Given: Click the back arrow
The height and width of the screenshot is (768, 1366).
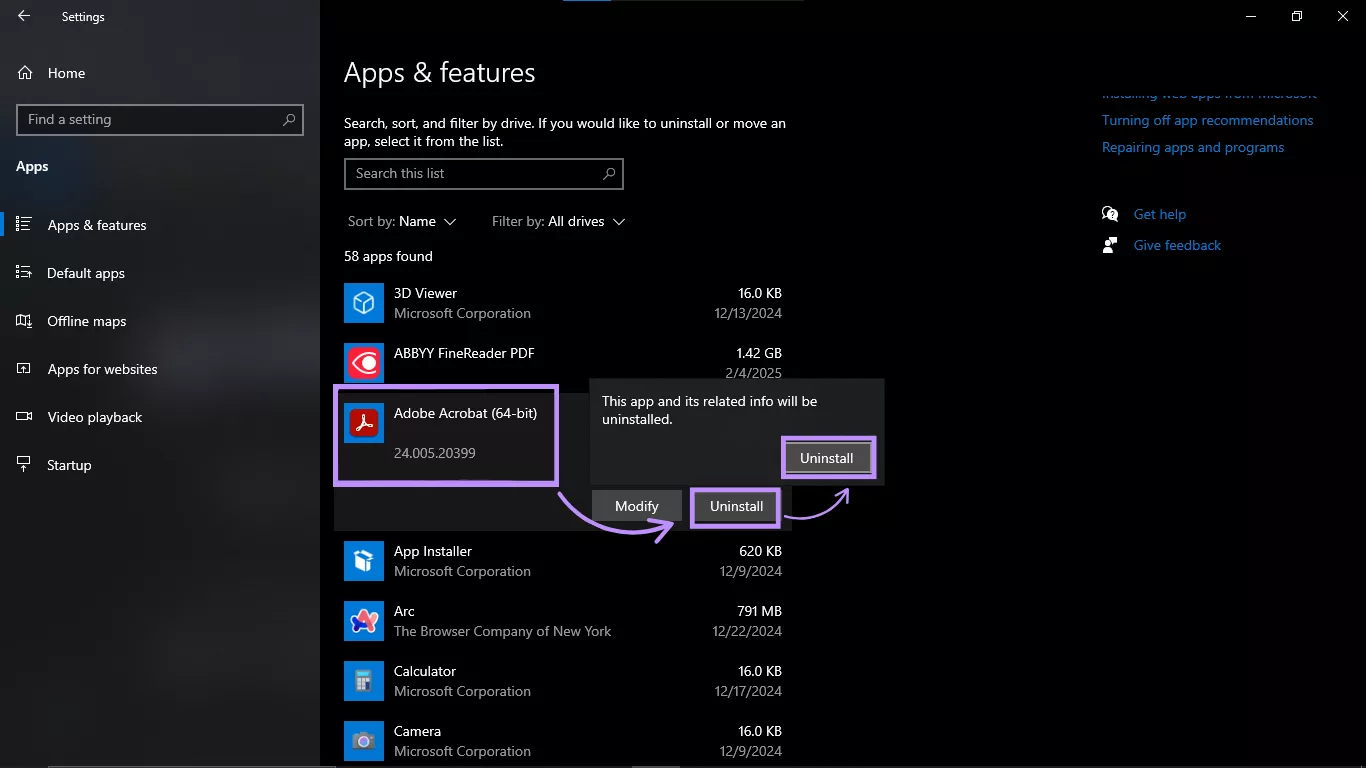Looking at the screenshot, I should click(x=22, y=16).
